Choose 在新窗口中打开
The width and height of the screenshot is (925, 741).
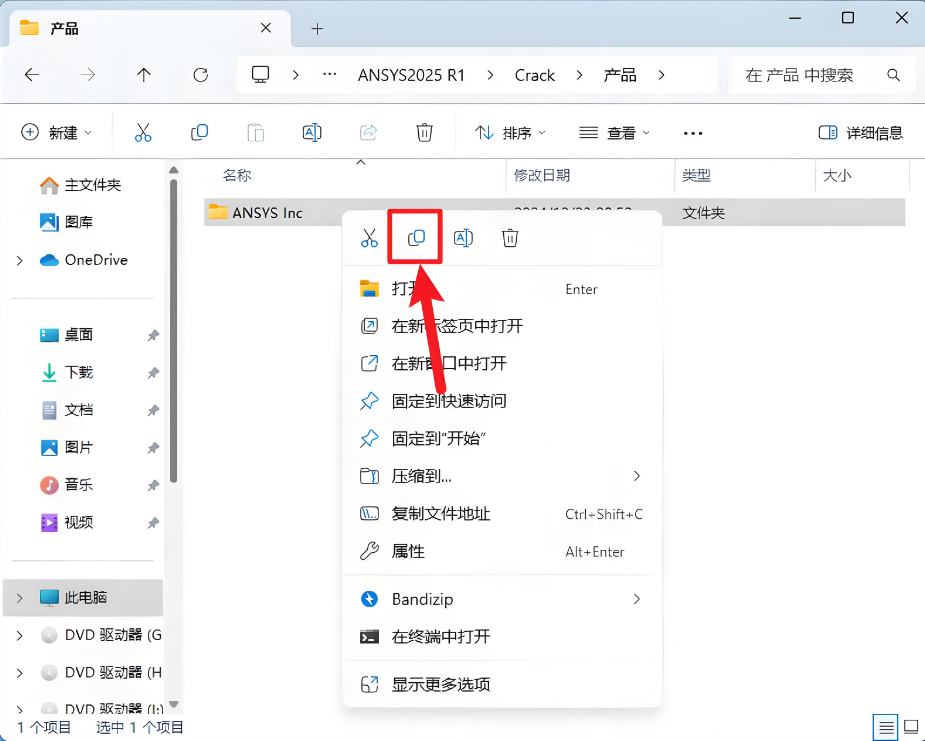(502, 363)
